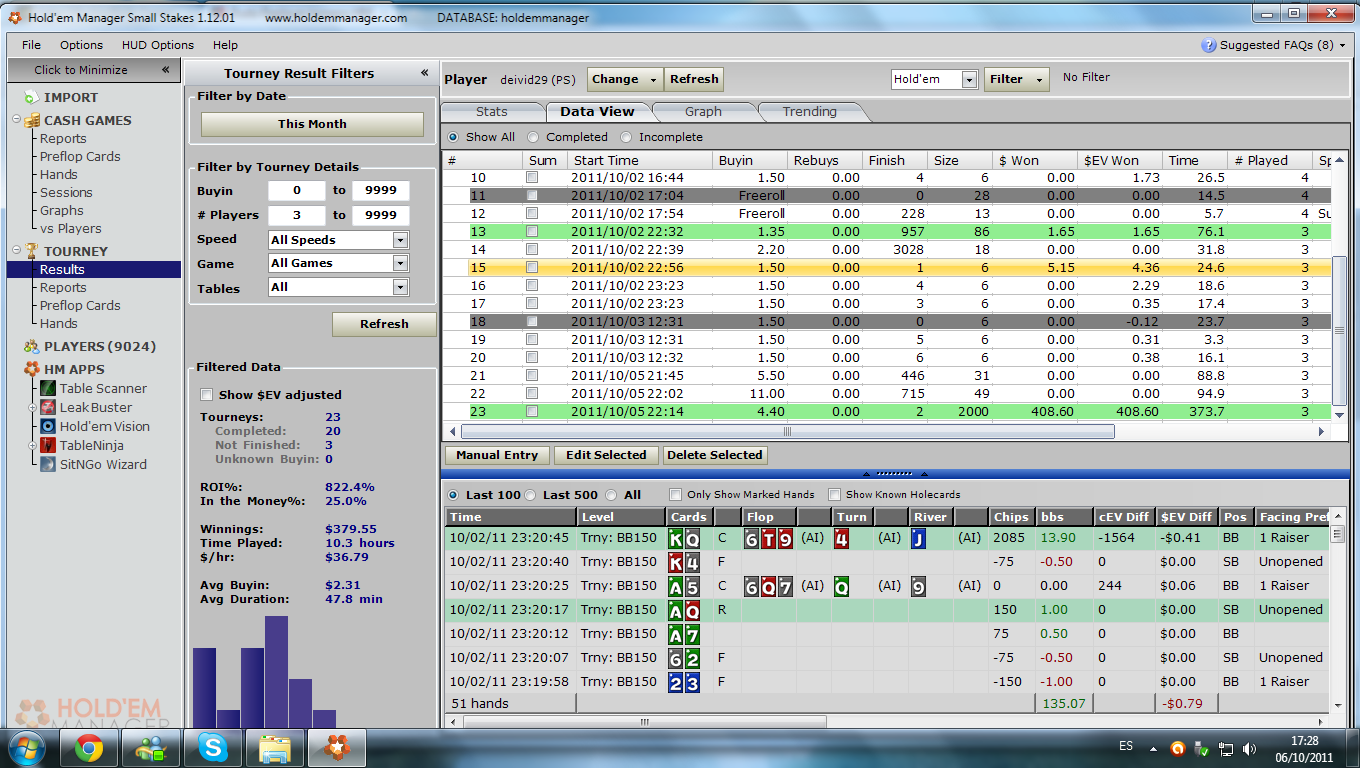1360x768 pixels.
Task: Click the Suggested FAQs (8) link
Action: (1277, 45)
